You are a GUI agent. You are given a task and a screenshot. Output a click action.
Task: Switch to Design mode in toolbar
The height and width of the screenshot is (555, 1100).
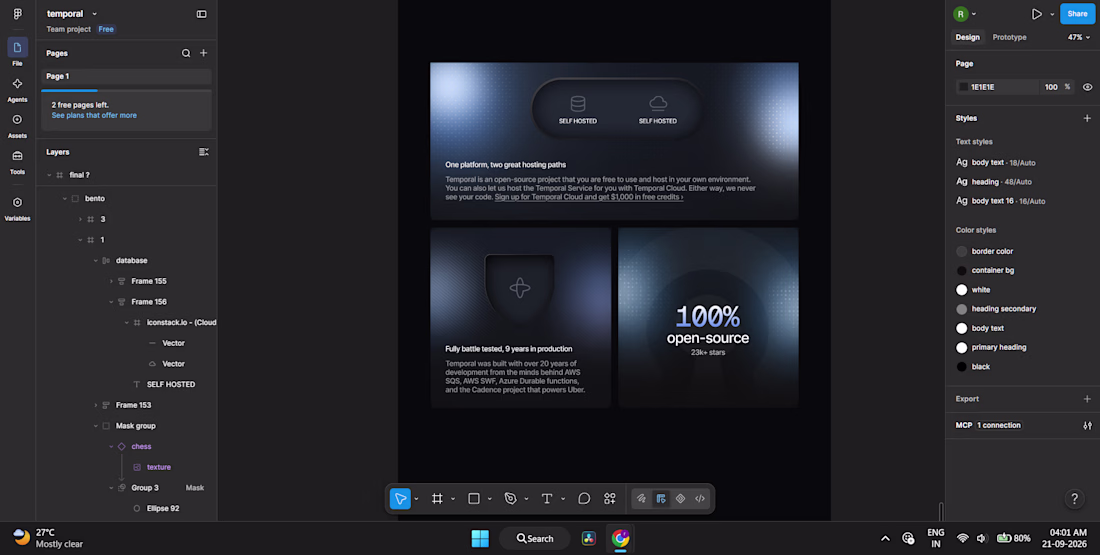click(661, 498)
